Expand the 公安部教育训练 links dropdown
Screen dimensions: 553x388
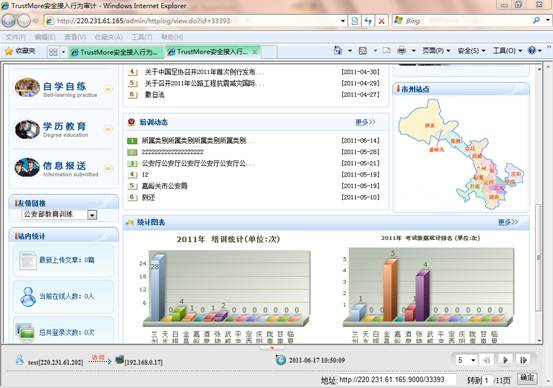[92, 214]
